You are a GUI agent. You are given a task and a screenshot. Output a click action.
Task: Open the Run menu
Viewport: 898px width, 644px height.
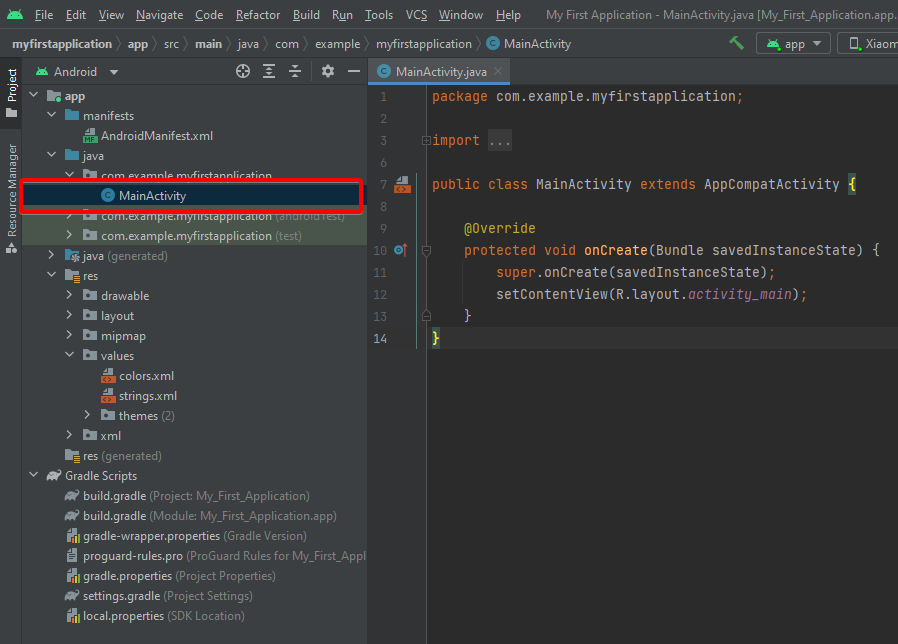coord(342,15)
